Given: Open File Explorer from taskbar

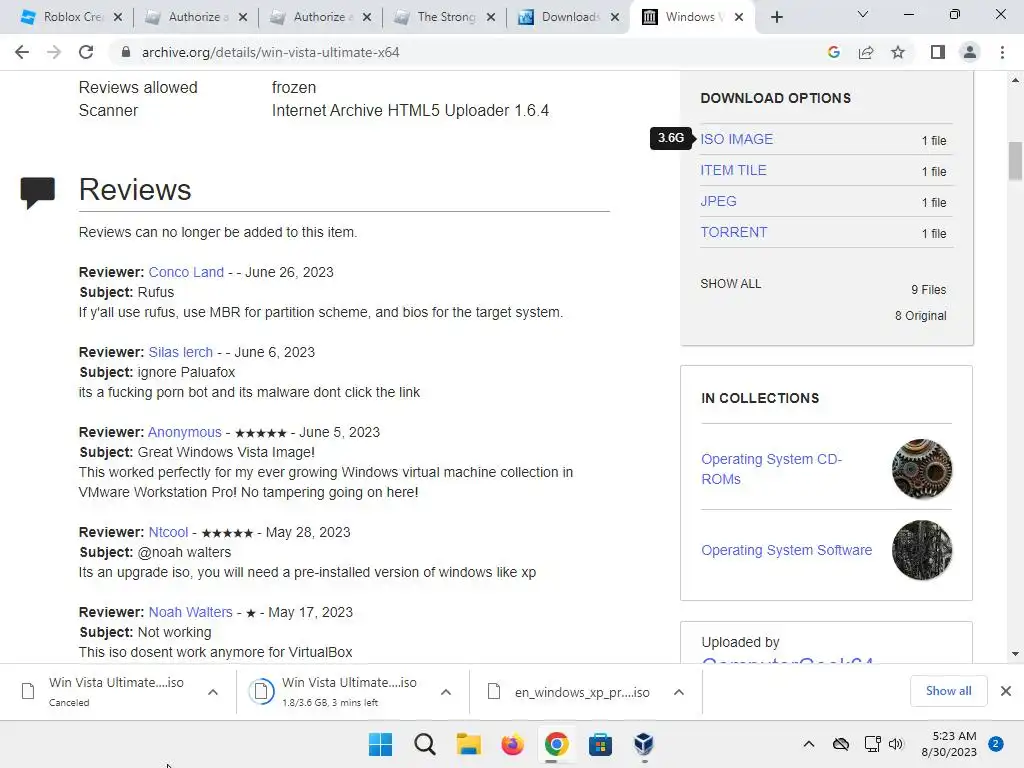Looking at the screenshot, I should click(x=468, y=744).
